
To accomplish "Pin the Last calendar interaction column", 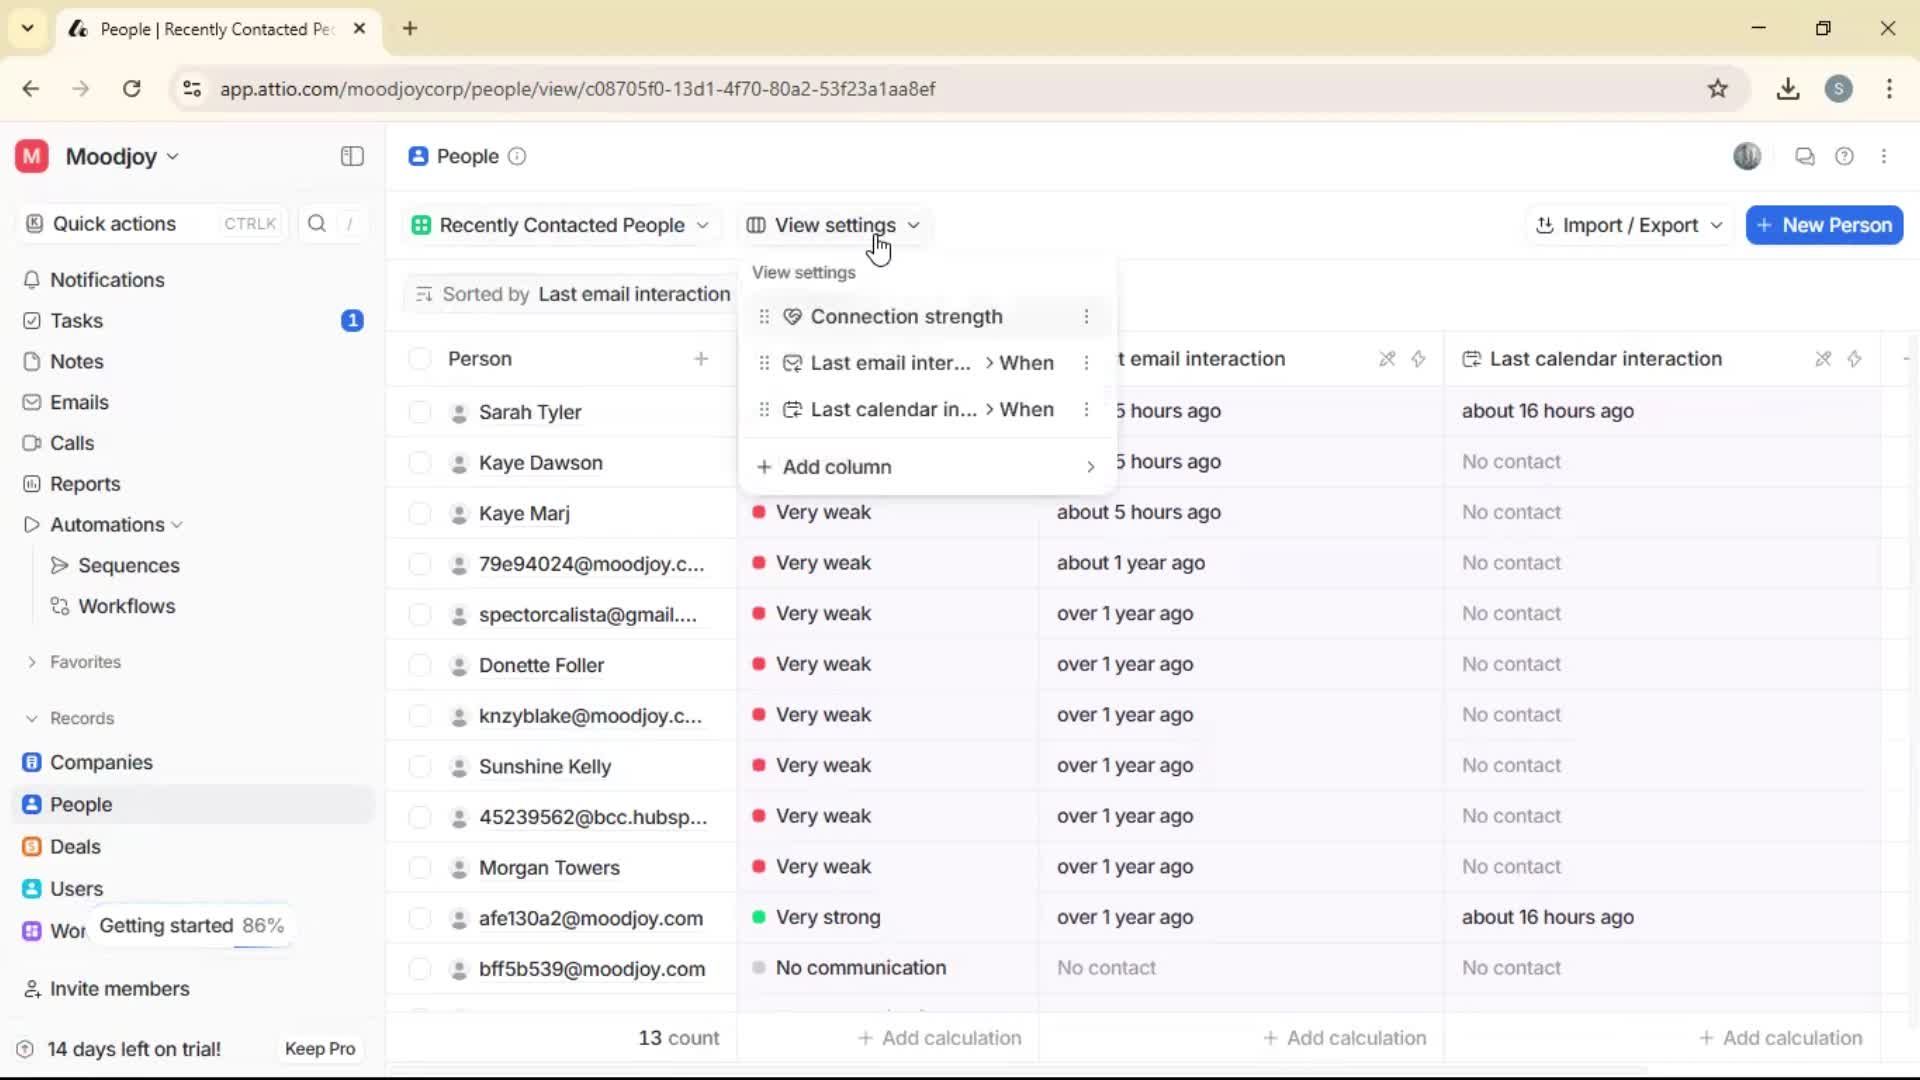I will tap(1823, 359).
